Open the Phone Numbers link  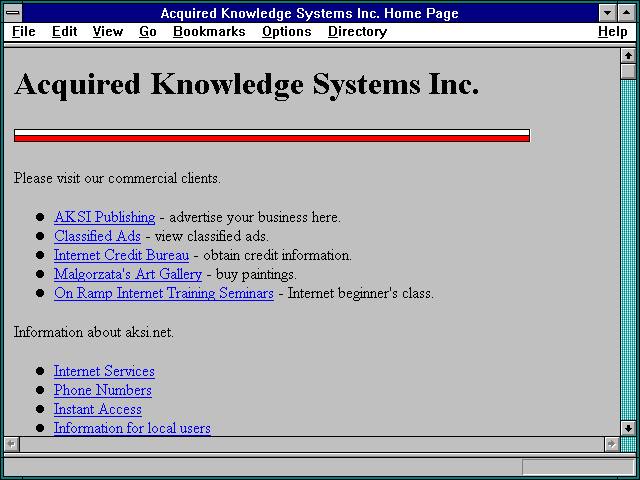pyautogui.click(x=103, y=390)
